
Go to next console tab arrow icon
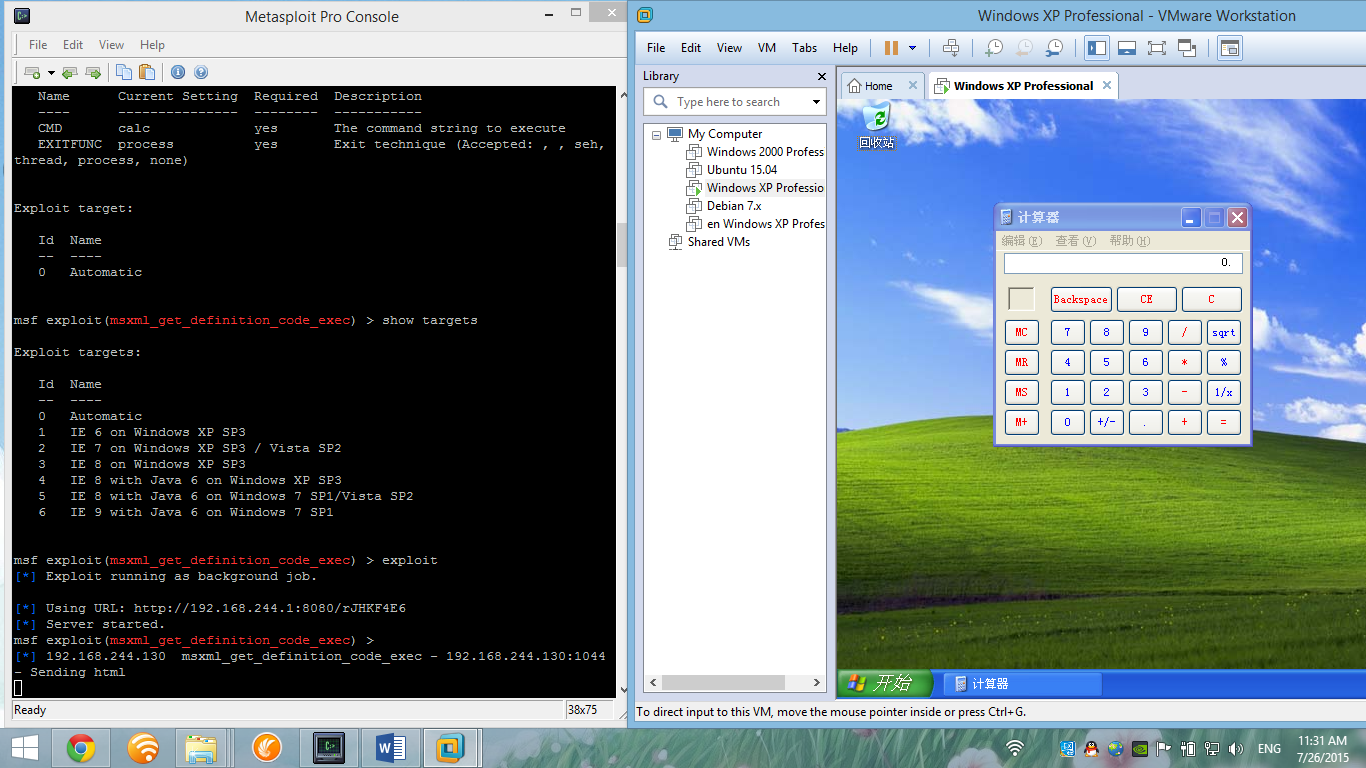coord(93,72)
